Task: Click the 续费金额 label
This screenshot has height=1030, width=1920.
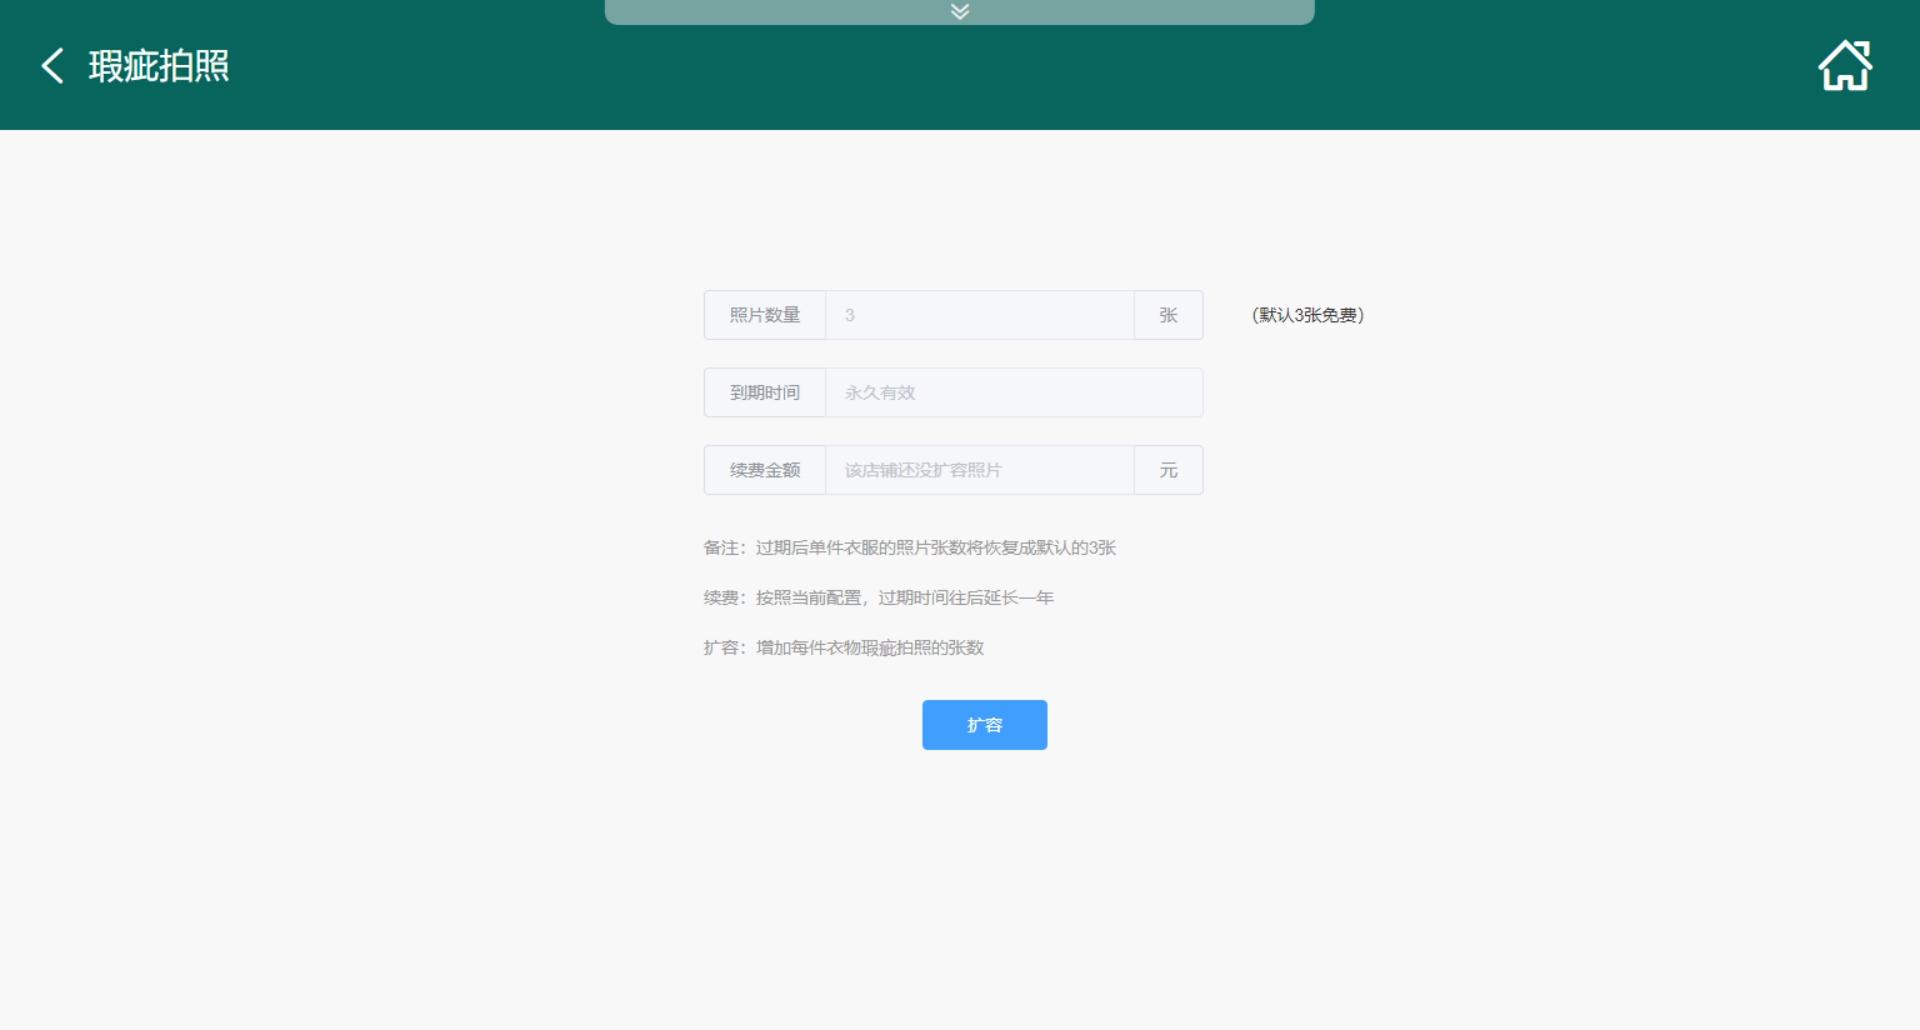Action: [765, 470]
